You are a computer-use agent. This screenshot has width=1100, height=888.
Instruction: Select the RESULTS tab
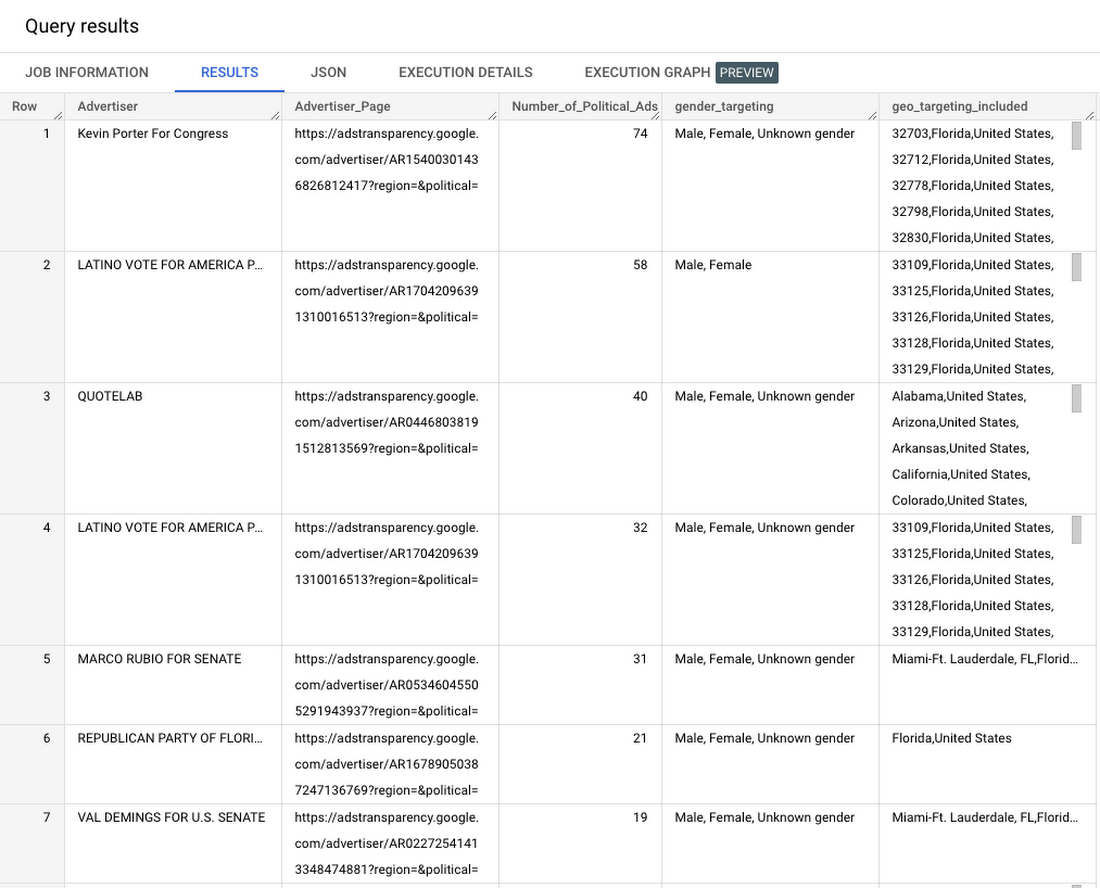229,72
